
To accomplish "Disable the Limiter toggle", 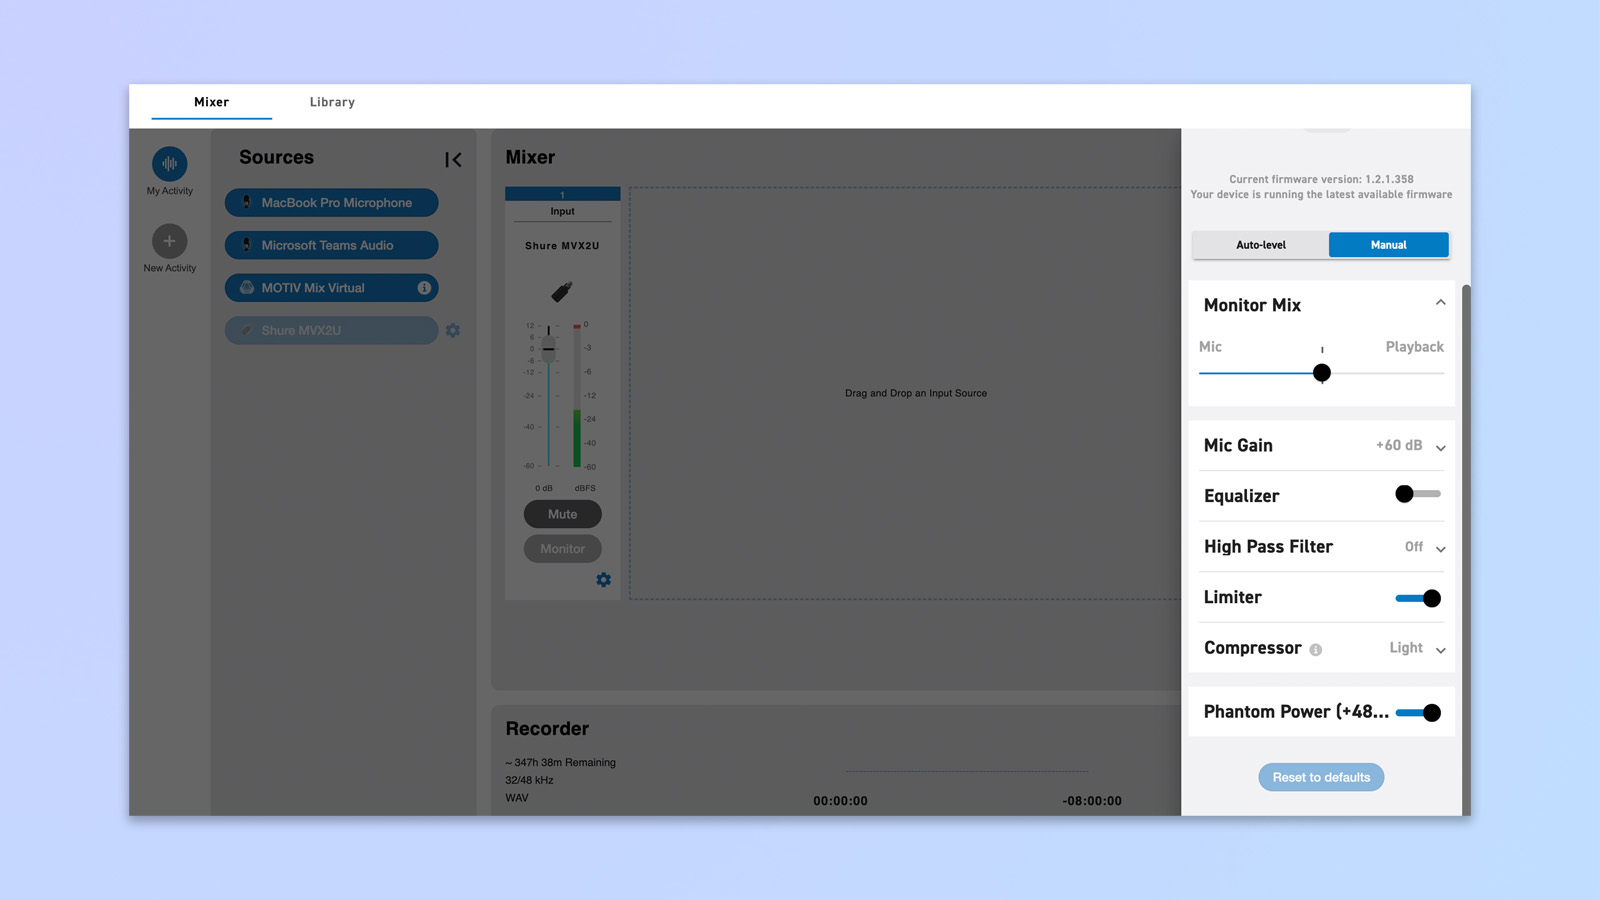I will [x=1418, y=598].
